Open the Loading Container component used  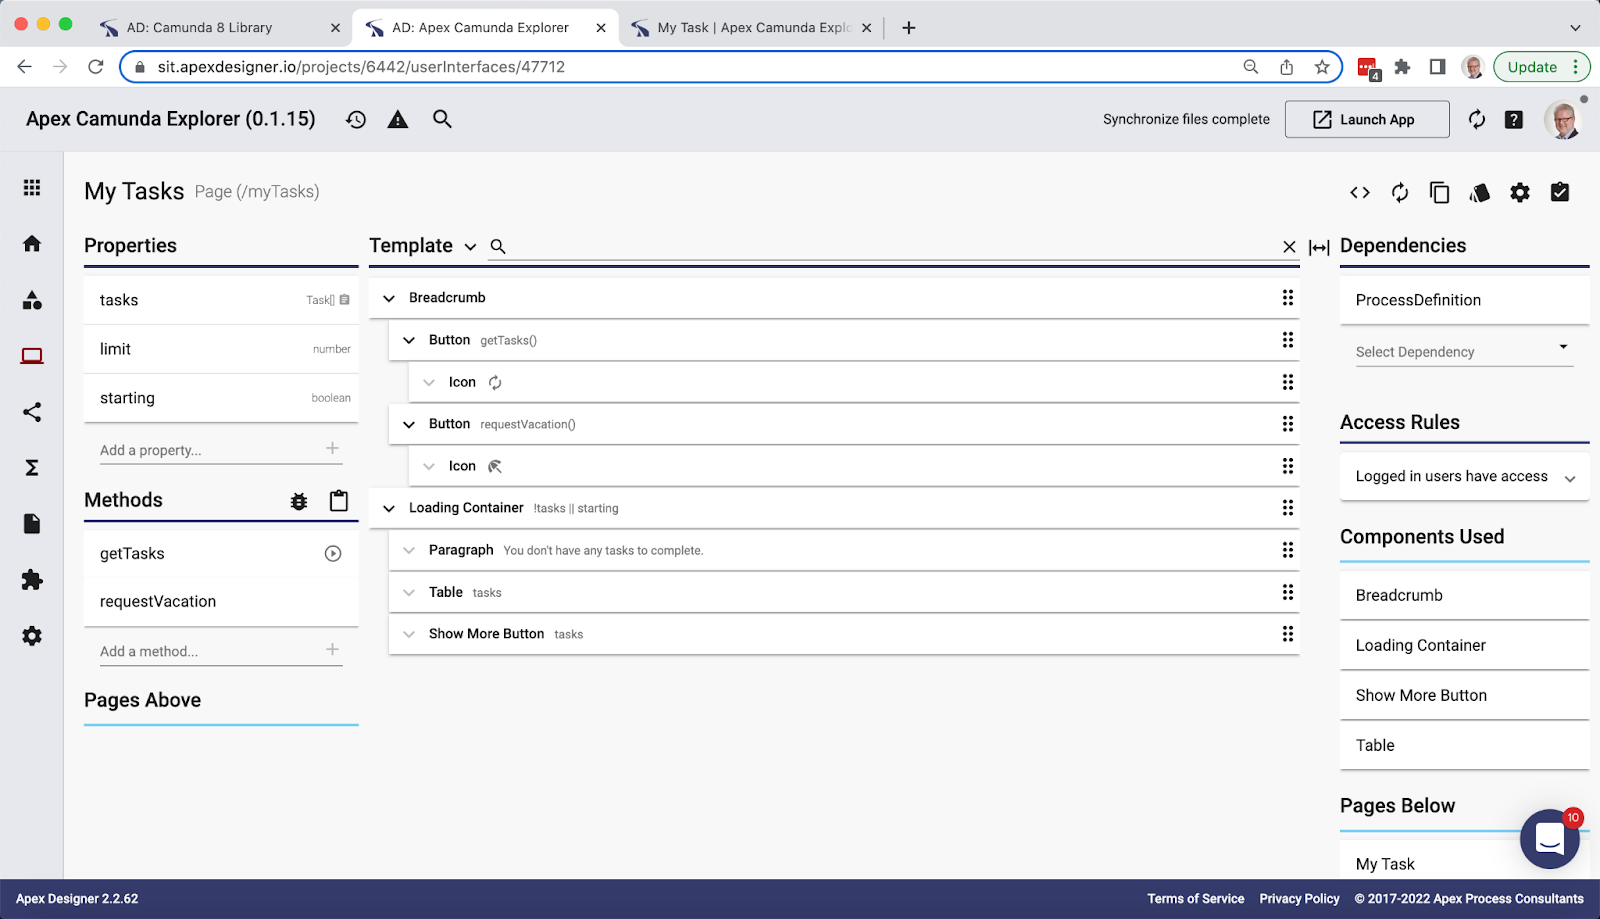click(1464, 645)
